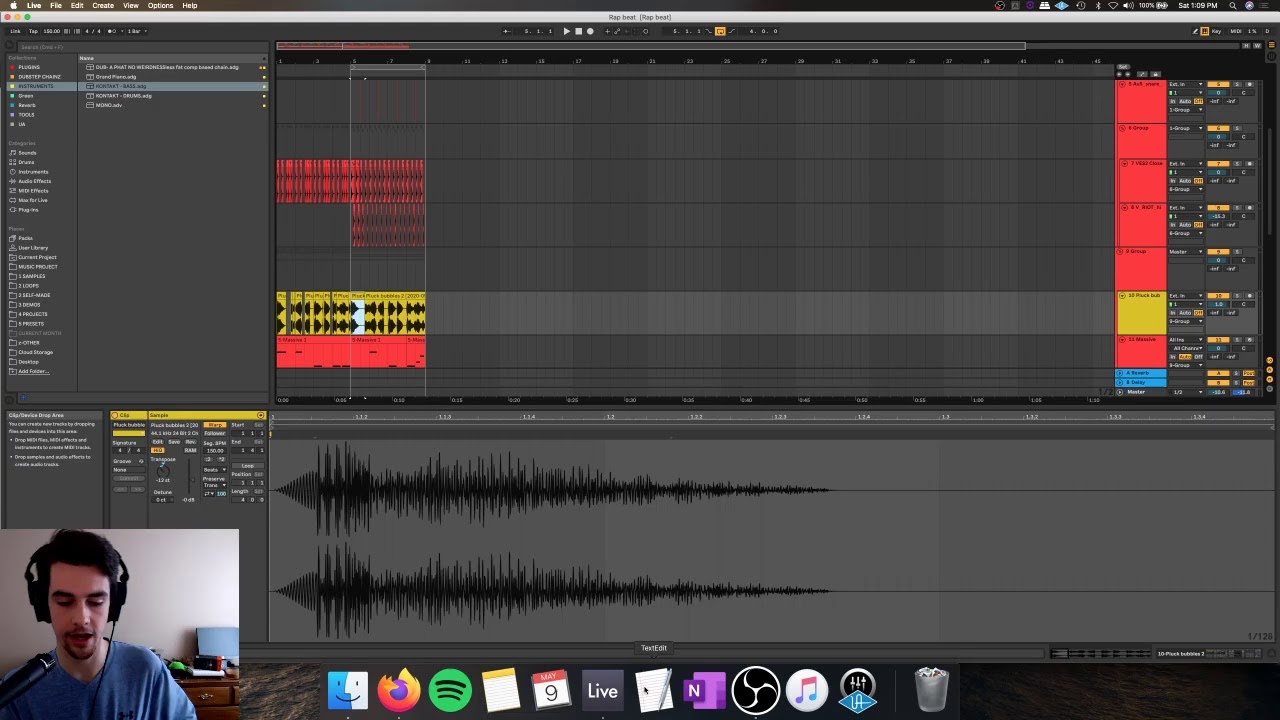
Task: Select the Sounds category in browser
Action: click(x=27, y=153)
